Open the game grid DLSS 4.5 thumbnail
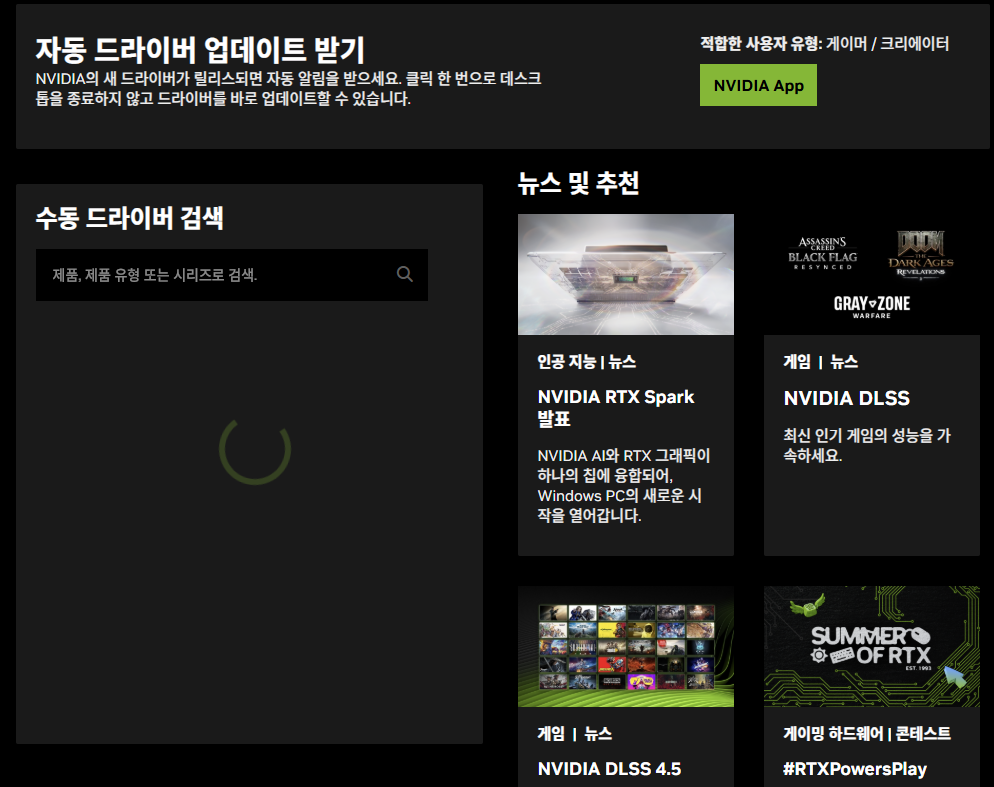 (626, 646)
